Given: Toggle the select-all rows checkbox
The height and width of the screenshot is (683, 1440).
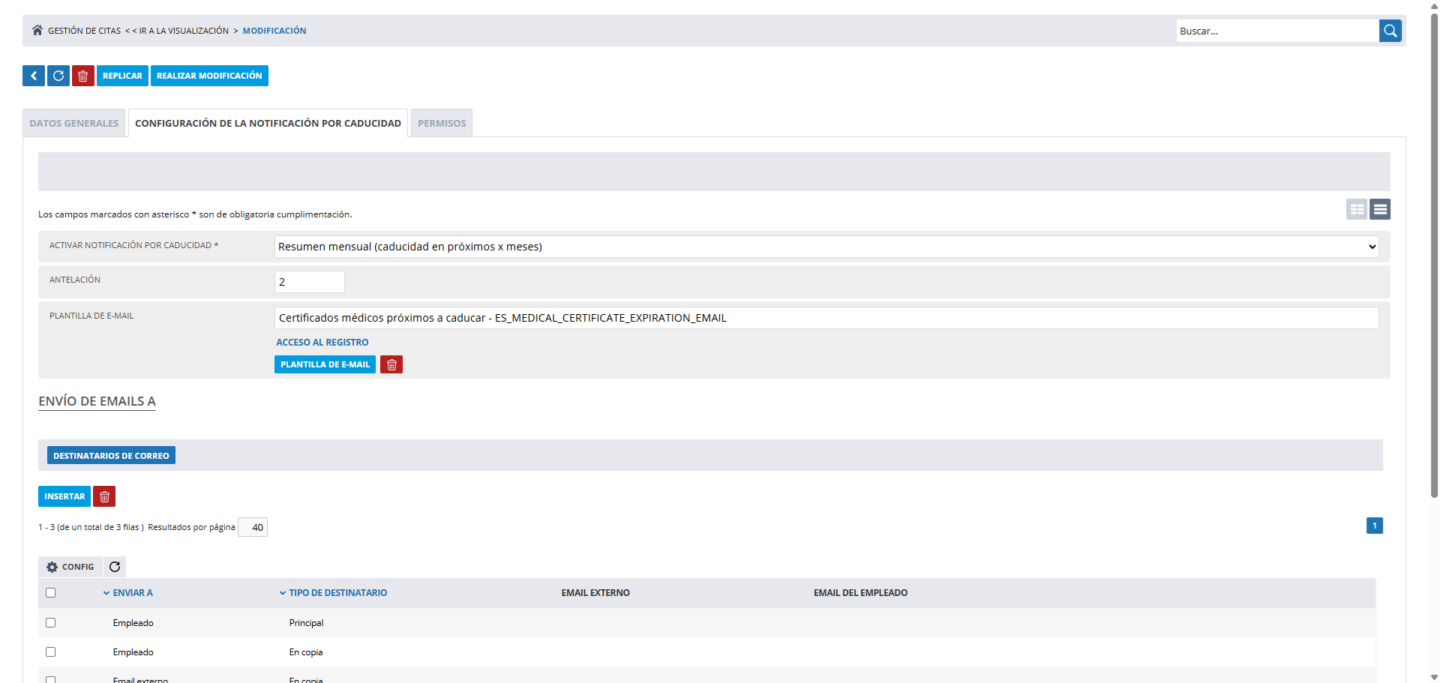Looking at the screenshot, I should tap(51, 593).
